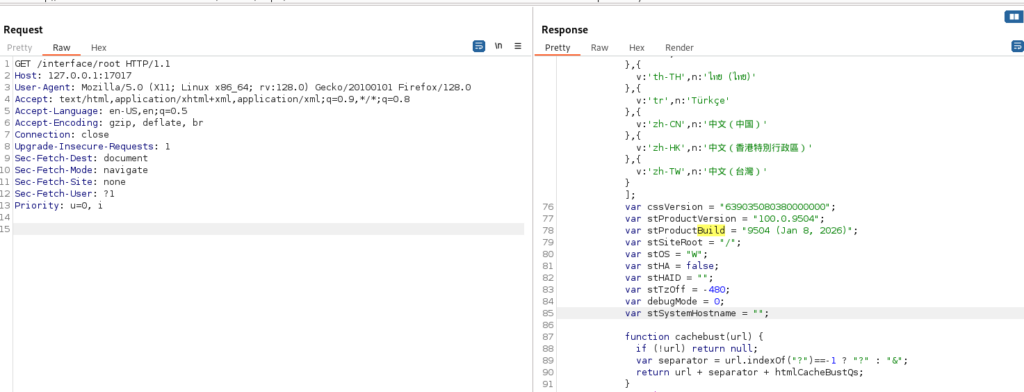Open the Hex tab in Response panel

(x=637, y=48)
